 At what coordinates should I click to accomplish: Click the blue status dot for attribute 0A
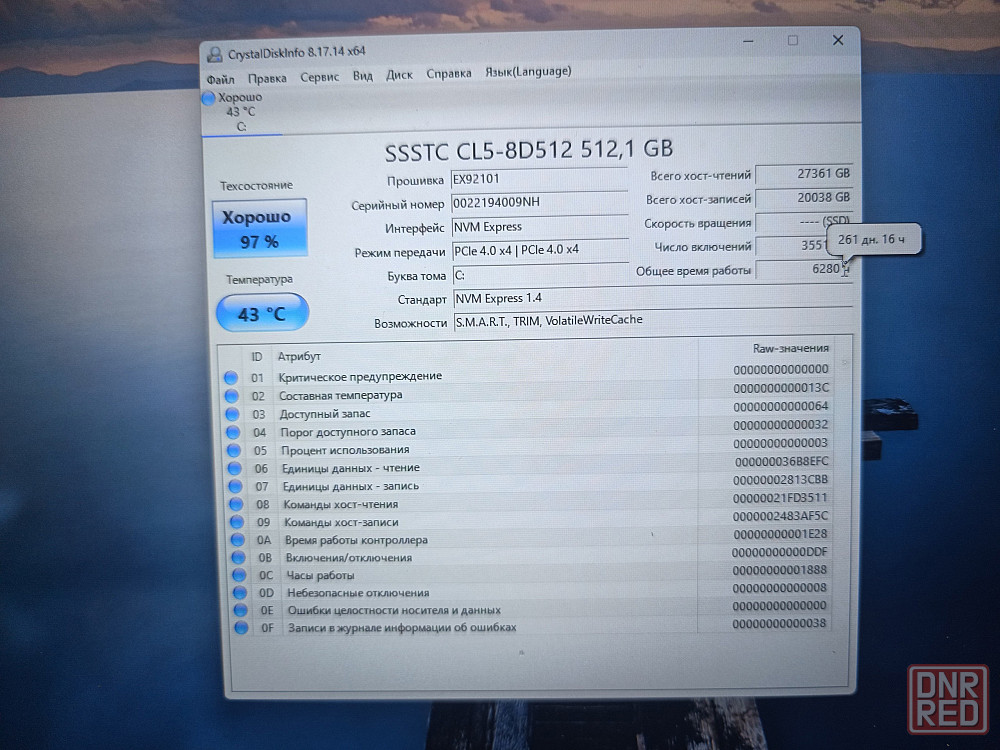pyautogui.click(x=237, y=540)
